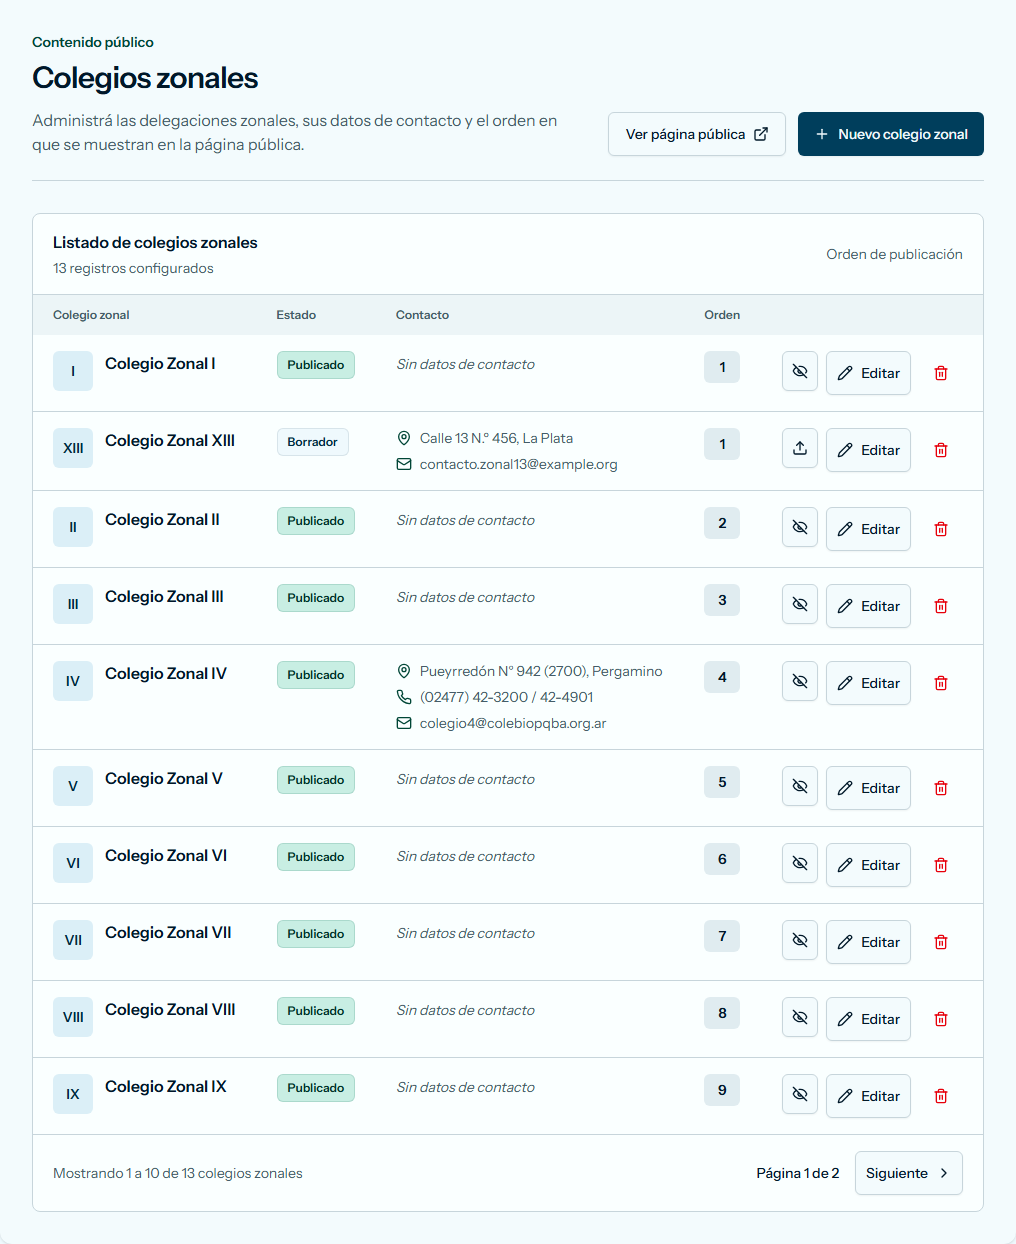Hide Colegio Zonal III using eye icon
This screenshot has height=1244, width=1016.
(800, 604)
